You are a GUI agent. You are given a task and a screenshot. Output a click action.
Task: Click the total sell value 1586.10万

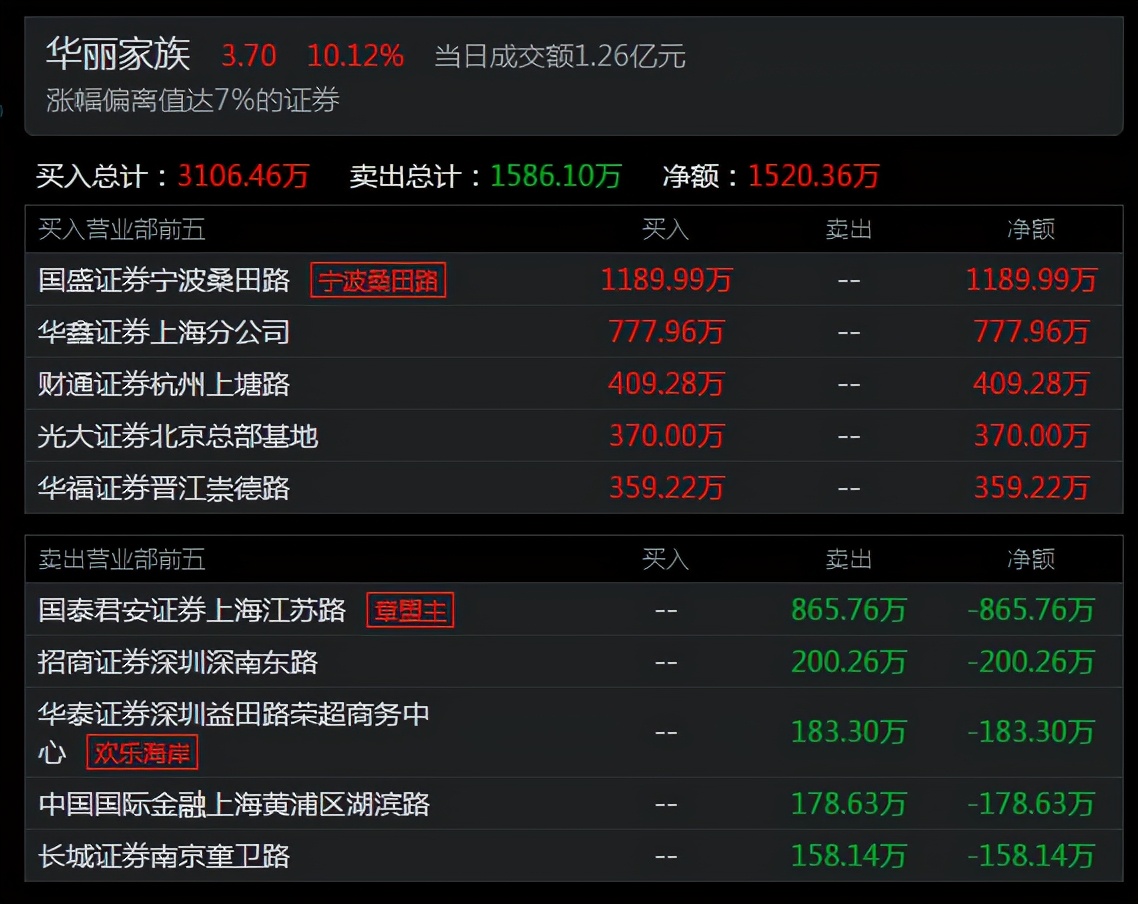[x=556, y=176]
